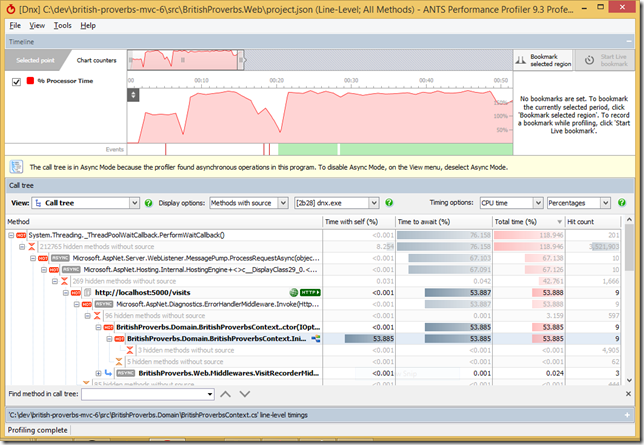Select the BritishProverbsContext.Ini... row
Image resolution: width=644 pixels, height=445 pixels.
pos(313,339)
